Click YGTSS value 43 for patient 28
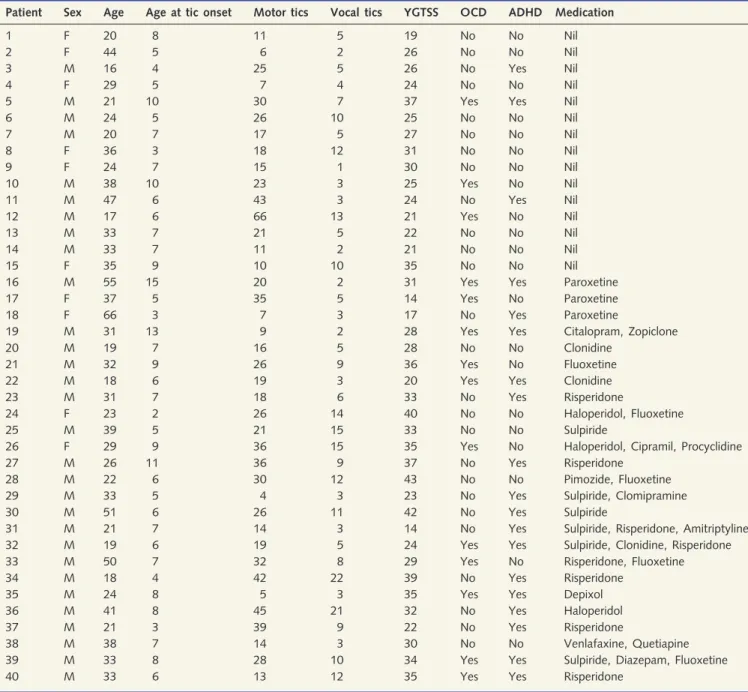 tap(411, 479)
